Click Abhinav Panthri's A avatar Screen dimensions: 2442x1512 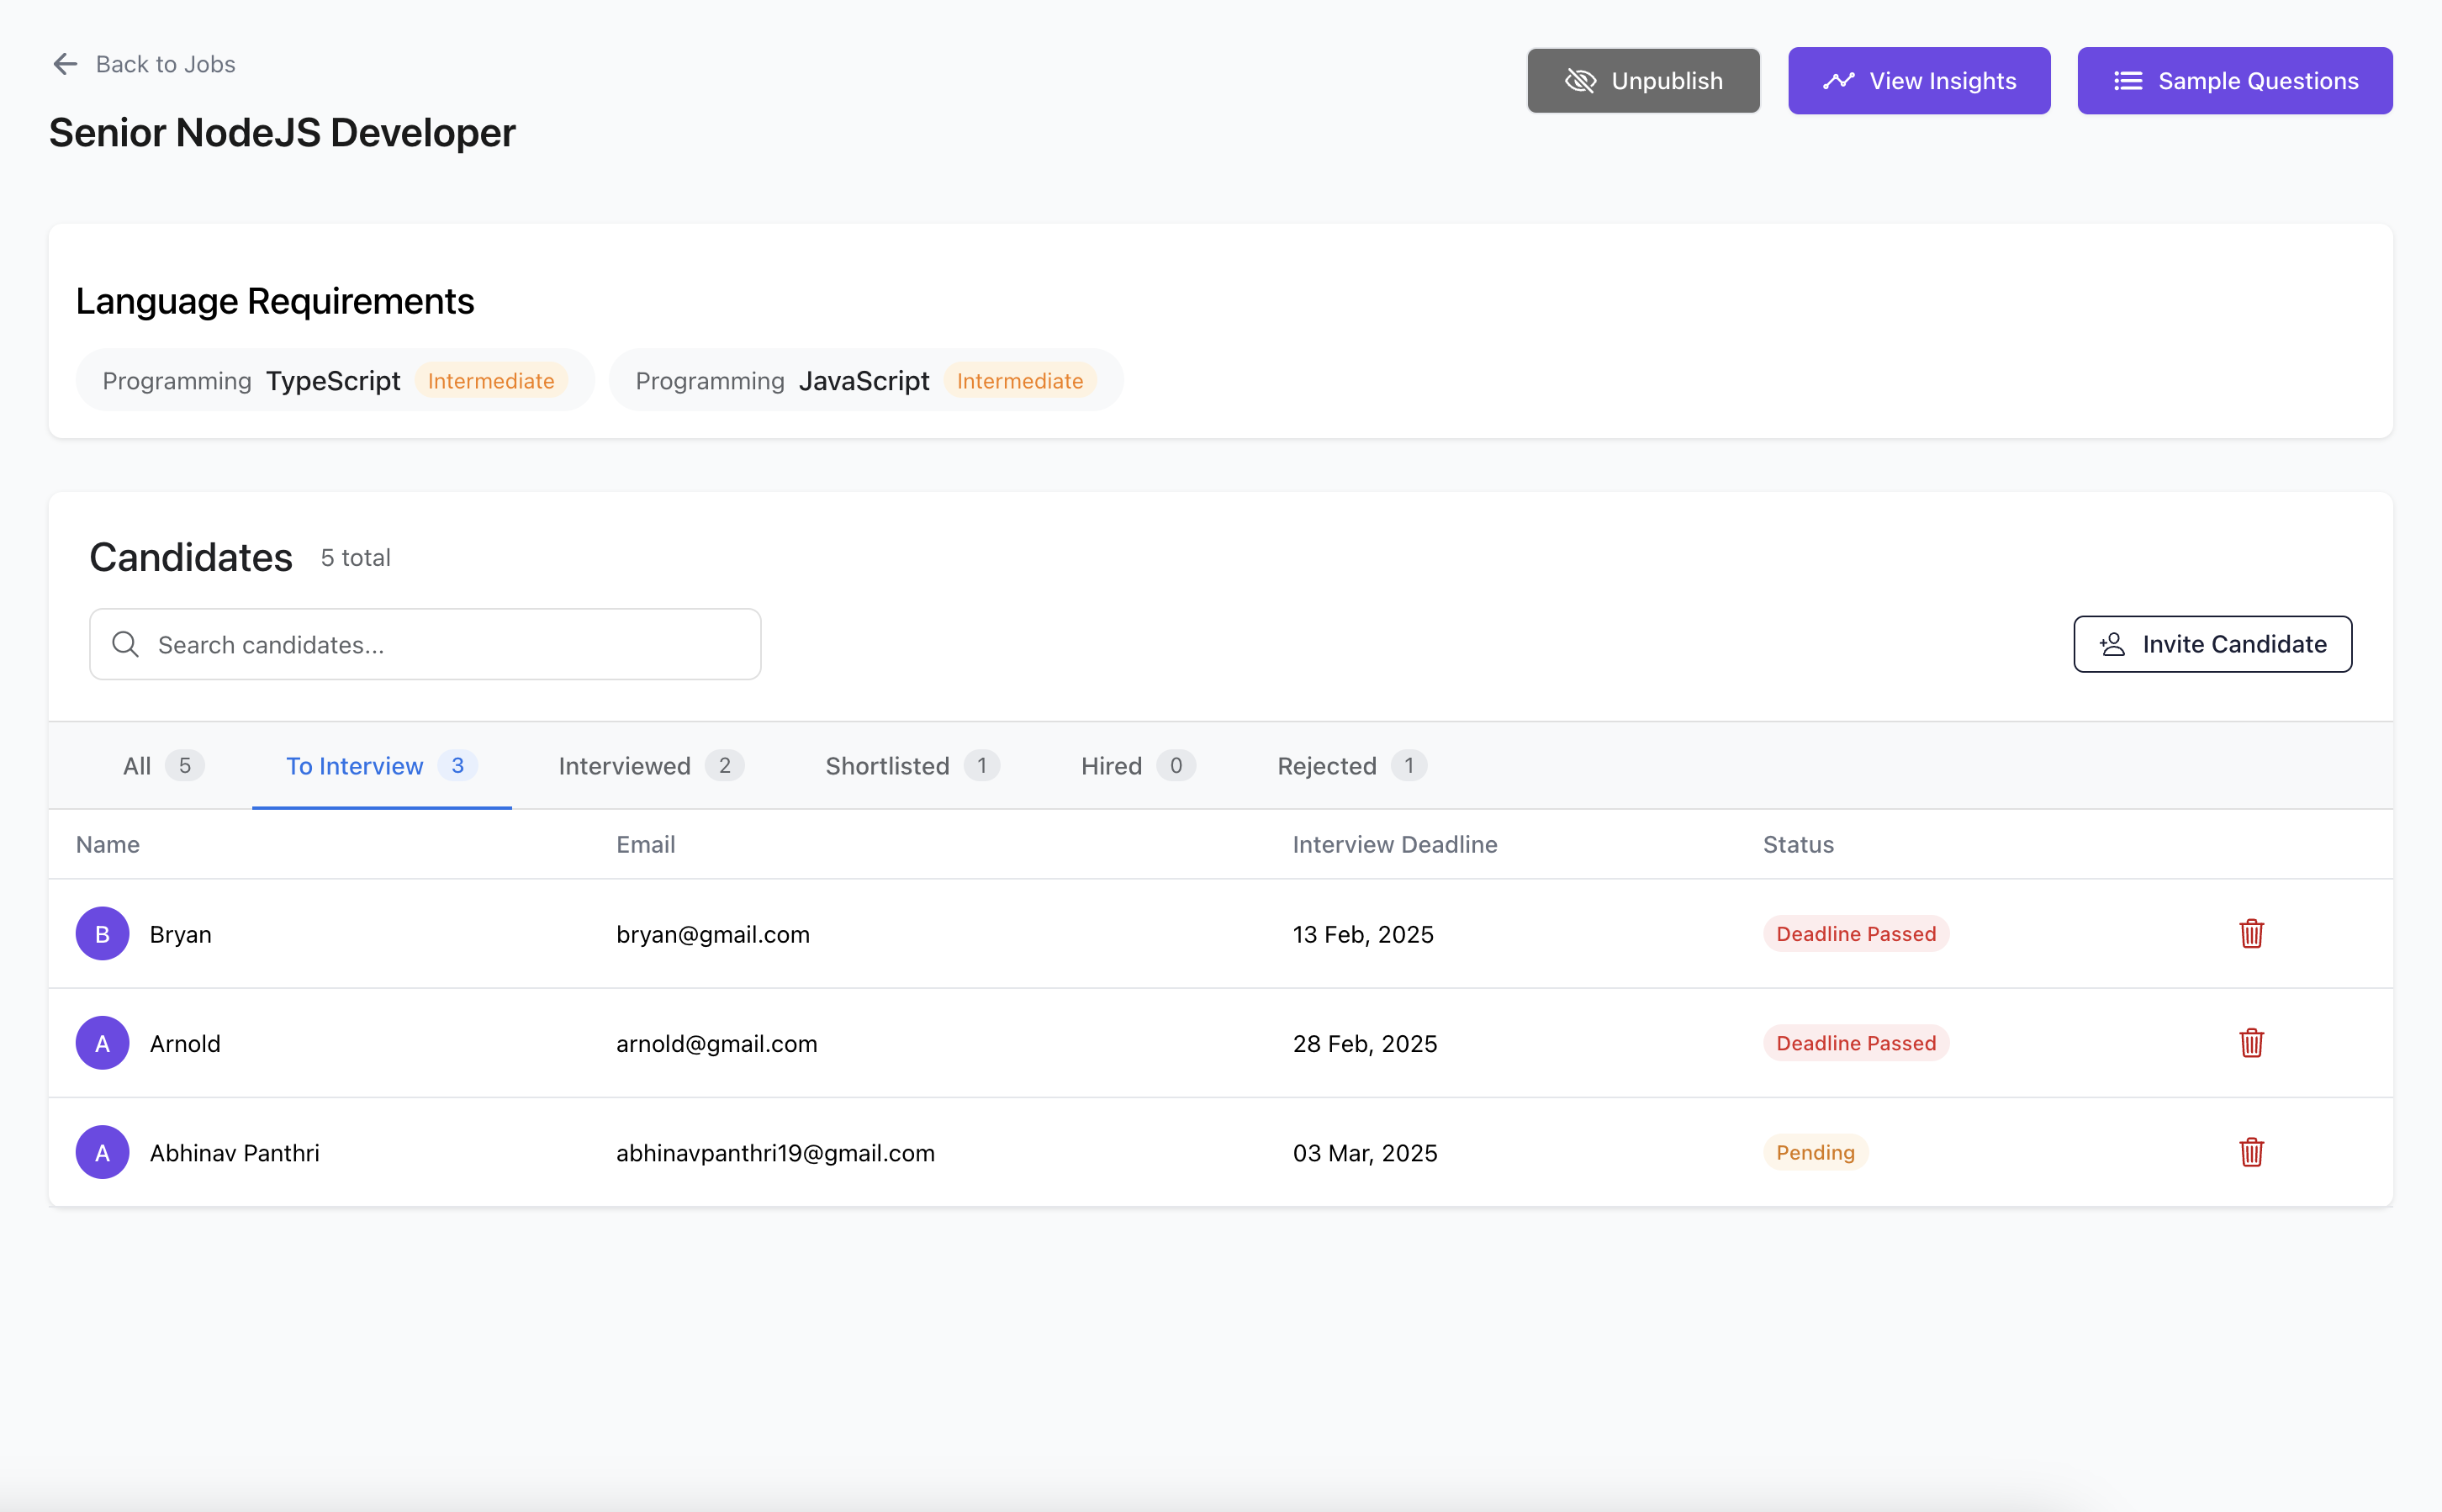point(102,1152)
